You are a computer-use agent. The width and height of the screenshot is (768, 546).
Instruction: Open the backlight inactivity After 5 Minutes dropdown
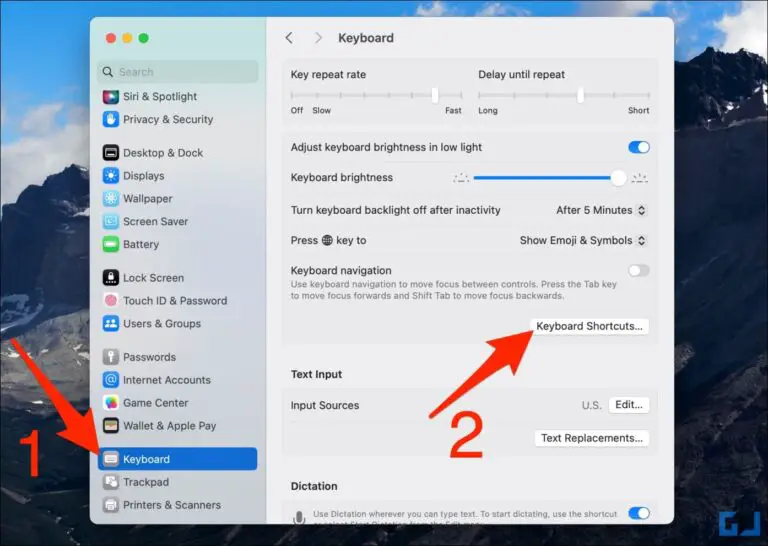point(601,210)
